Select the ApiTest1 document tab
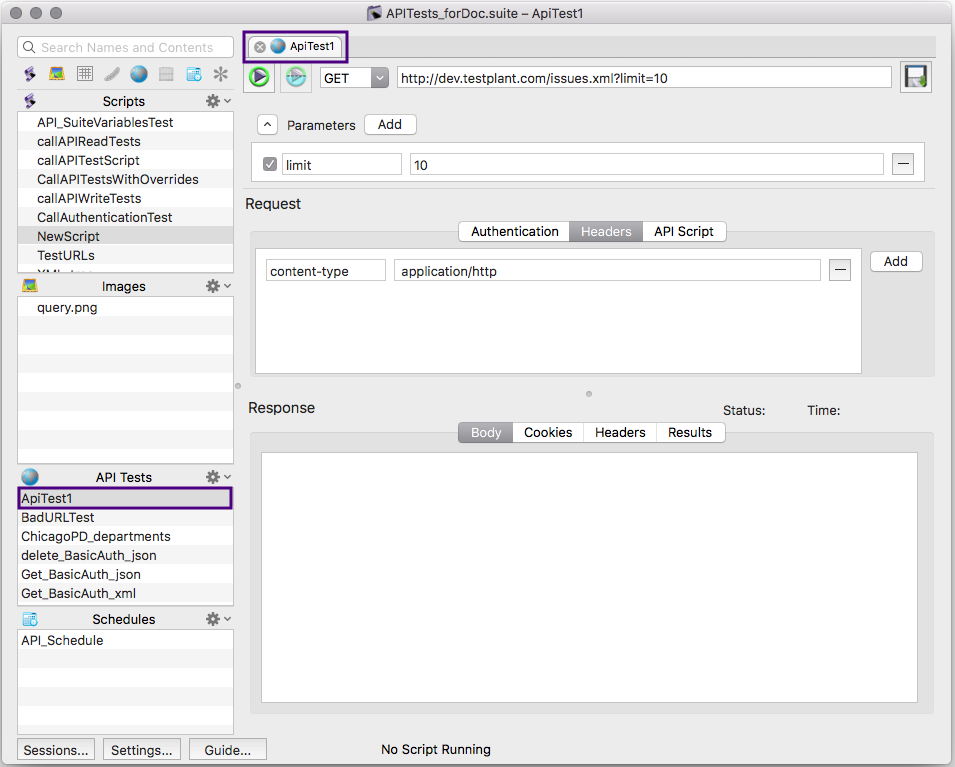Viewport: 955px width, 767px height. point(295,46)
